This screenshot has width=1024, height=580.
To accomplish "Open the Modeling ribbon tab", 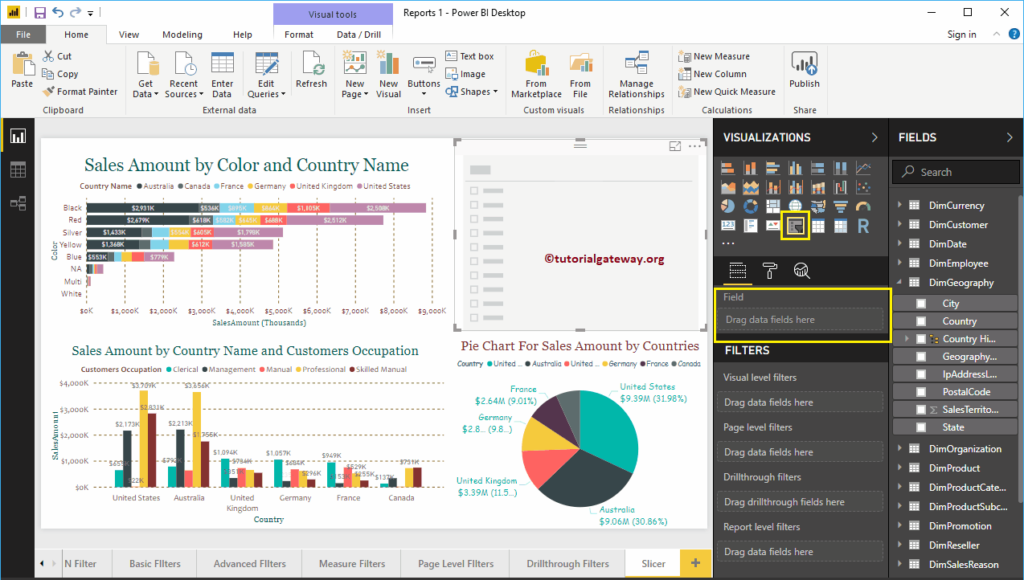I will (x=182, y=35).
